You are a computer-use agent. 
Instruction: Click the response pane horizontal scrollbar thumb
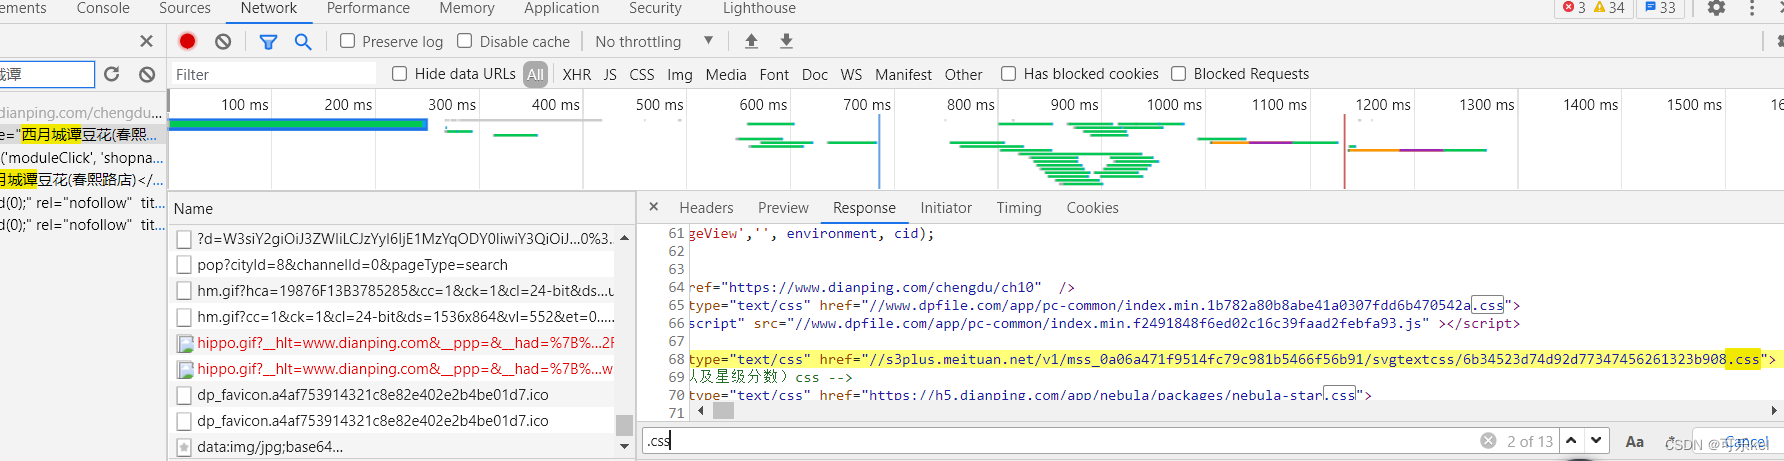723,410
